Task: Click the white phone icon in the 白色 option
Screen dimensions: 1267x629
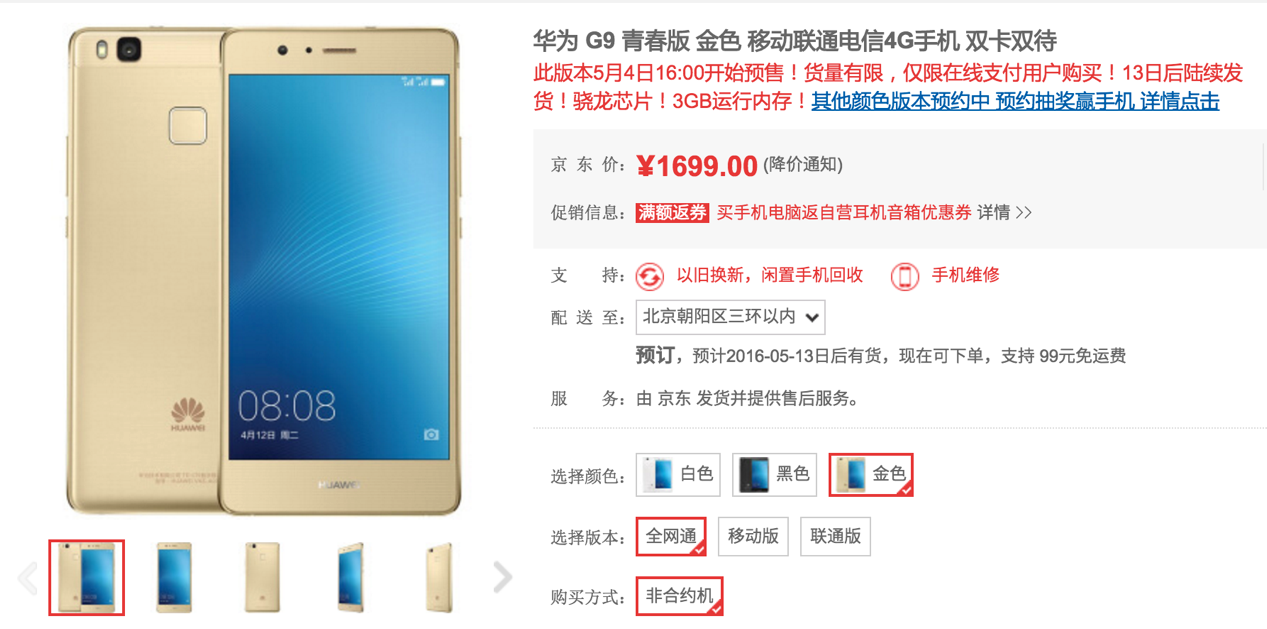Action: [658, 475]
